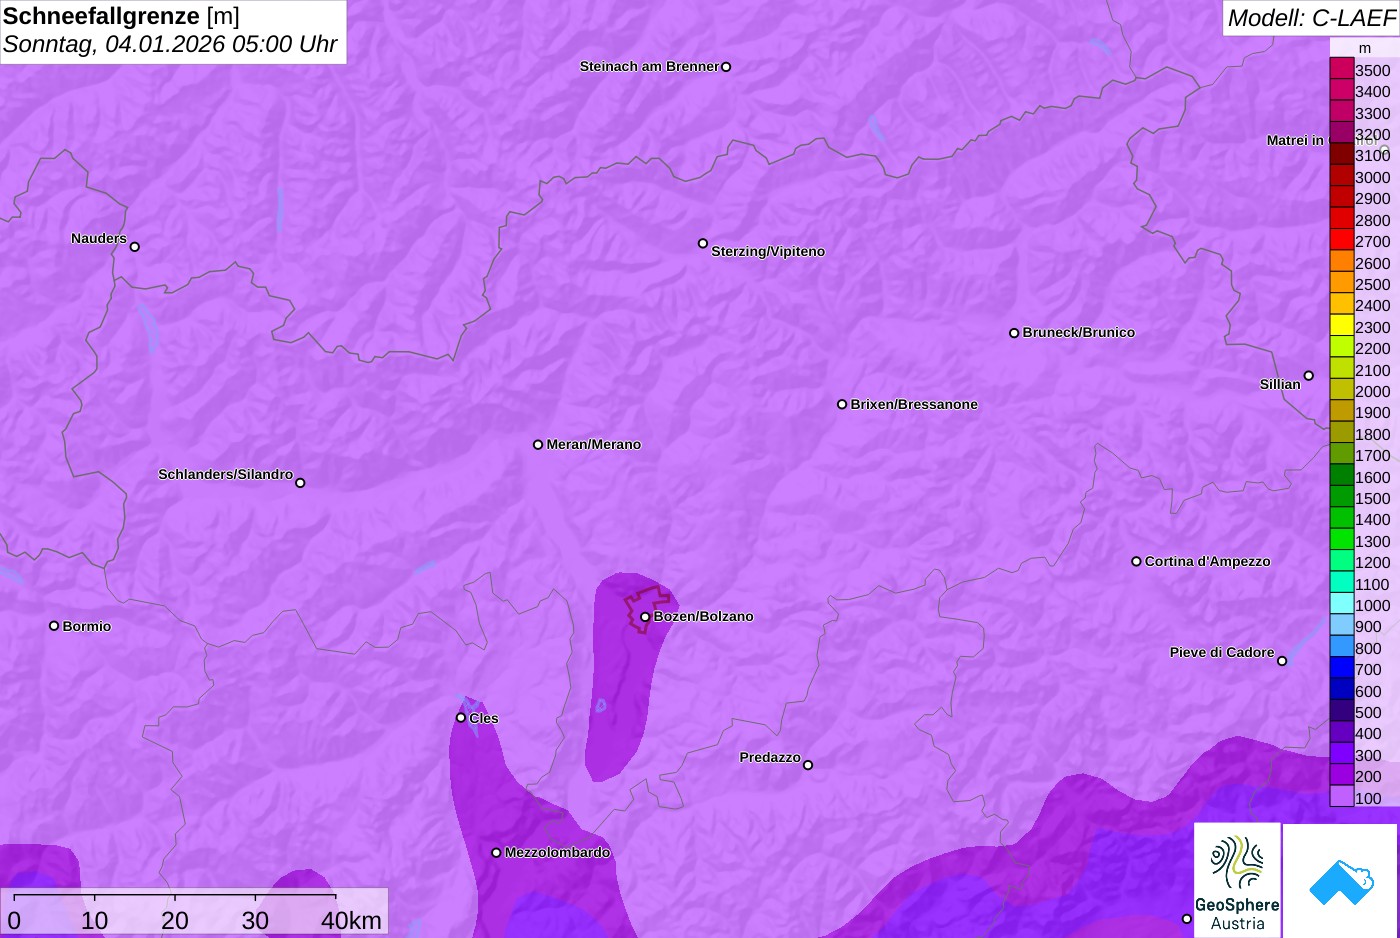Click the GeoSphere Austria logo
Viewport: 1400px width, 938px height.
pos(1237,880)
